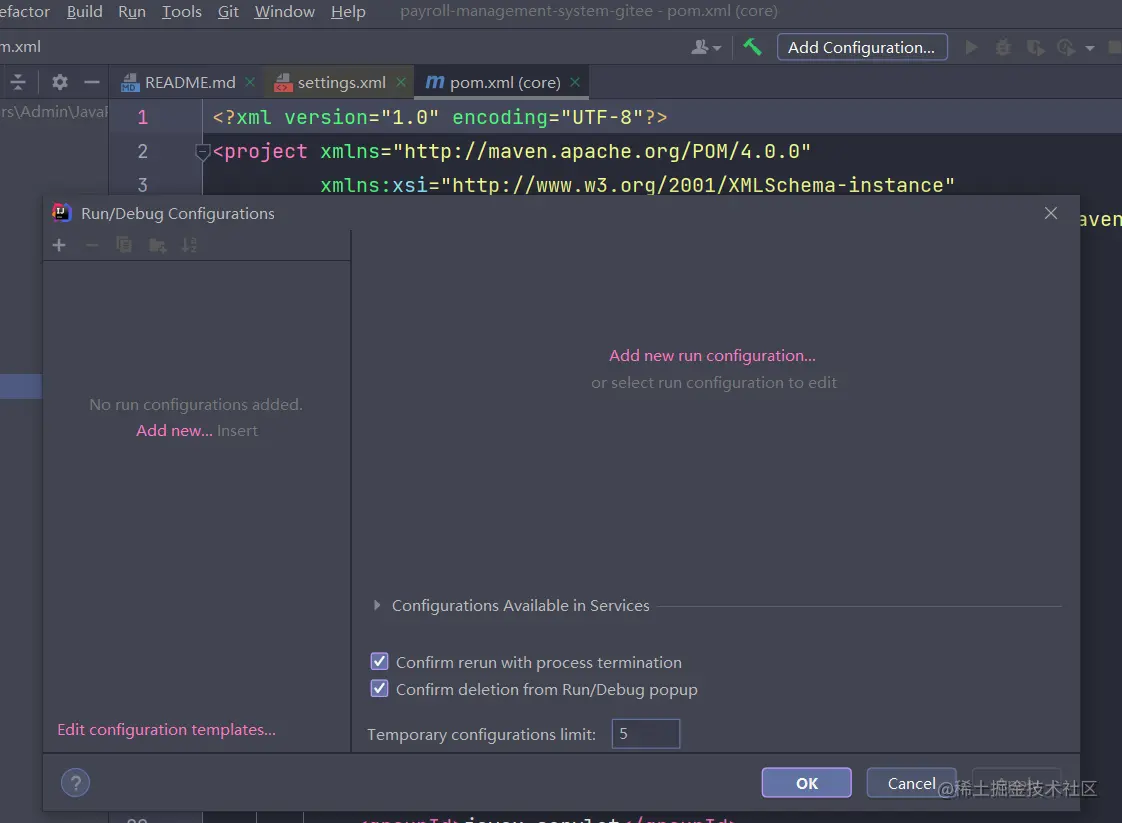Viewport: 1122px width, 823px height.
Task: Toggle Confirm deletion from Run/Debug popup
Action: tap(379, 688)
